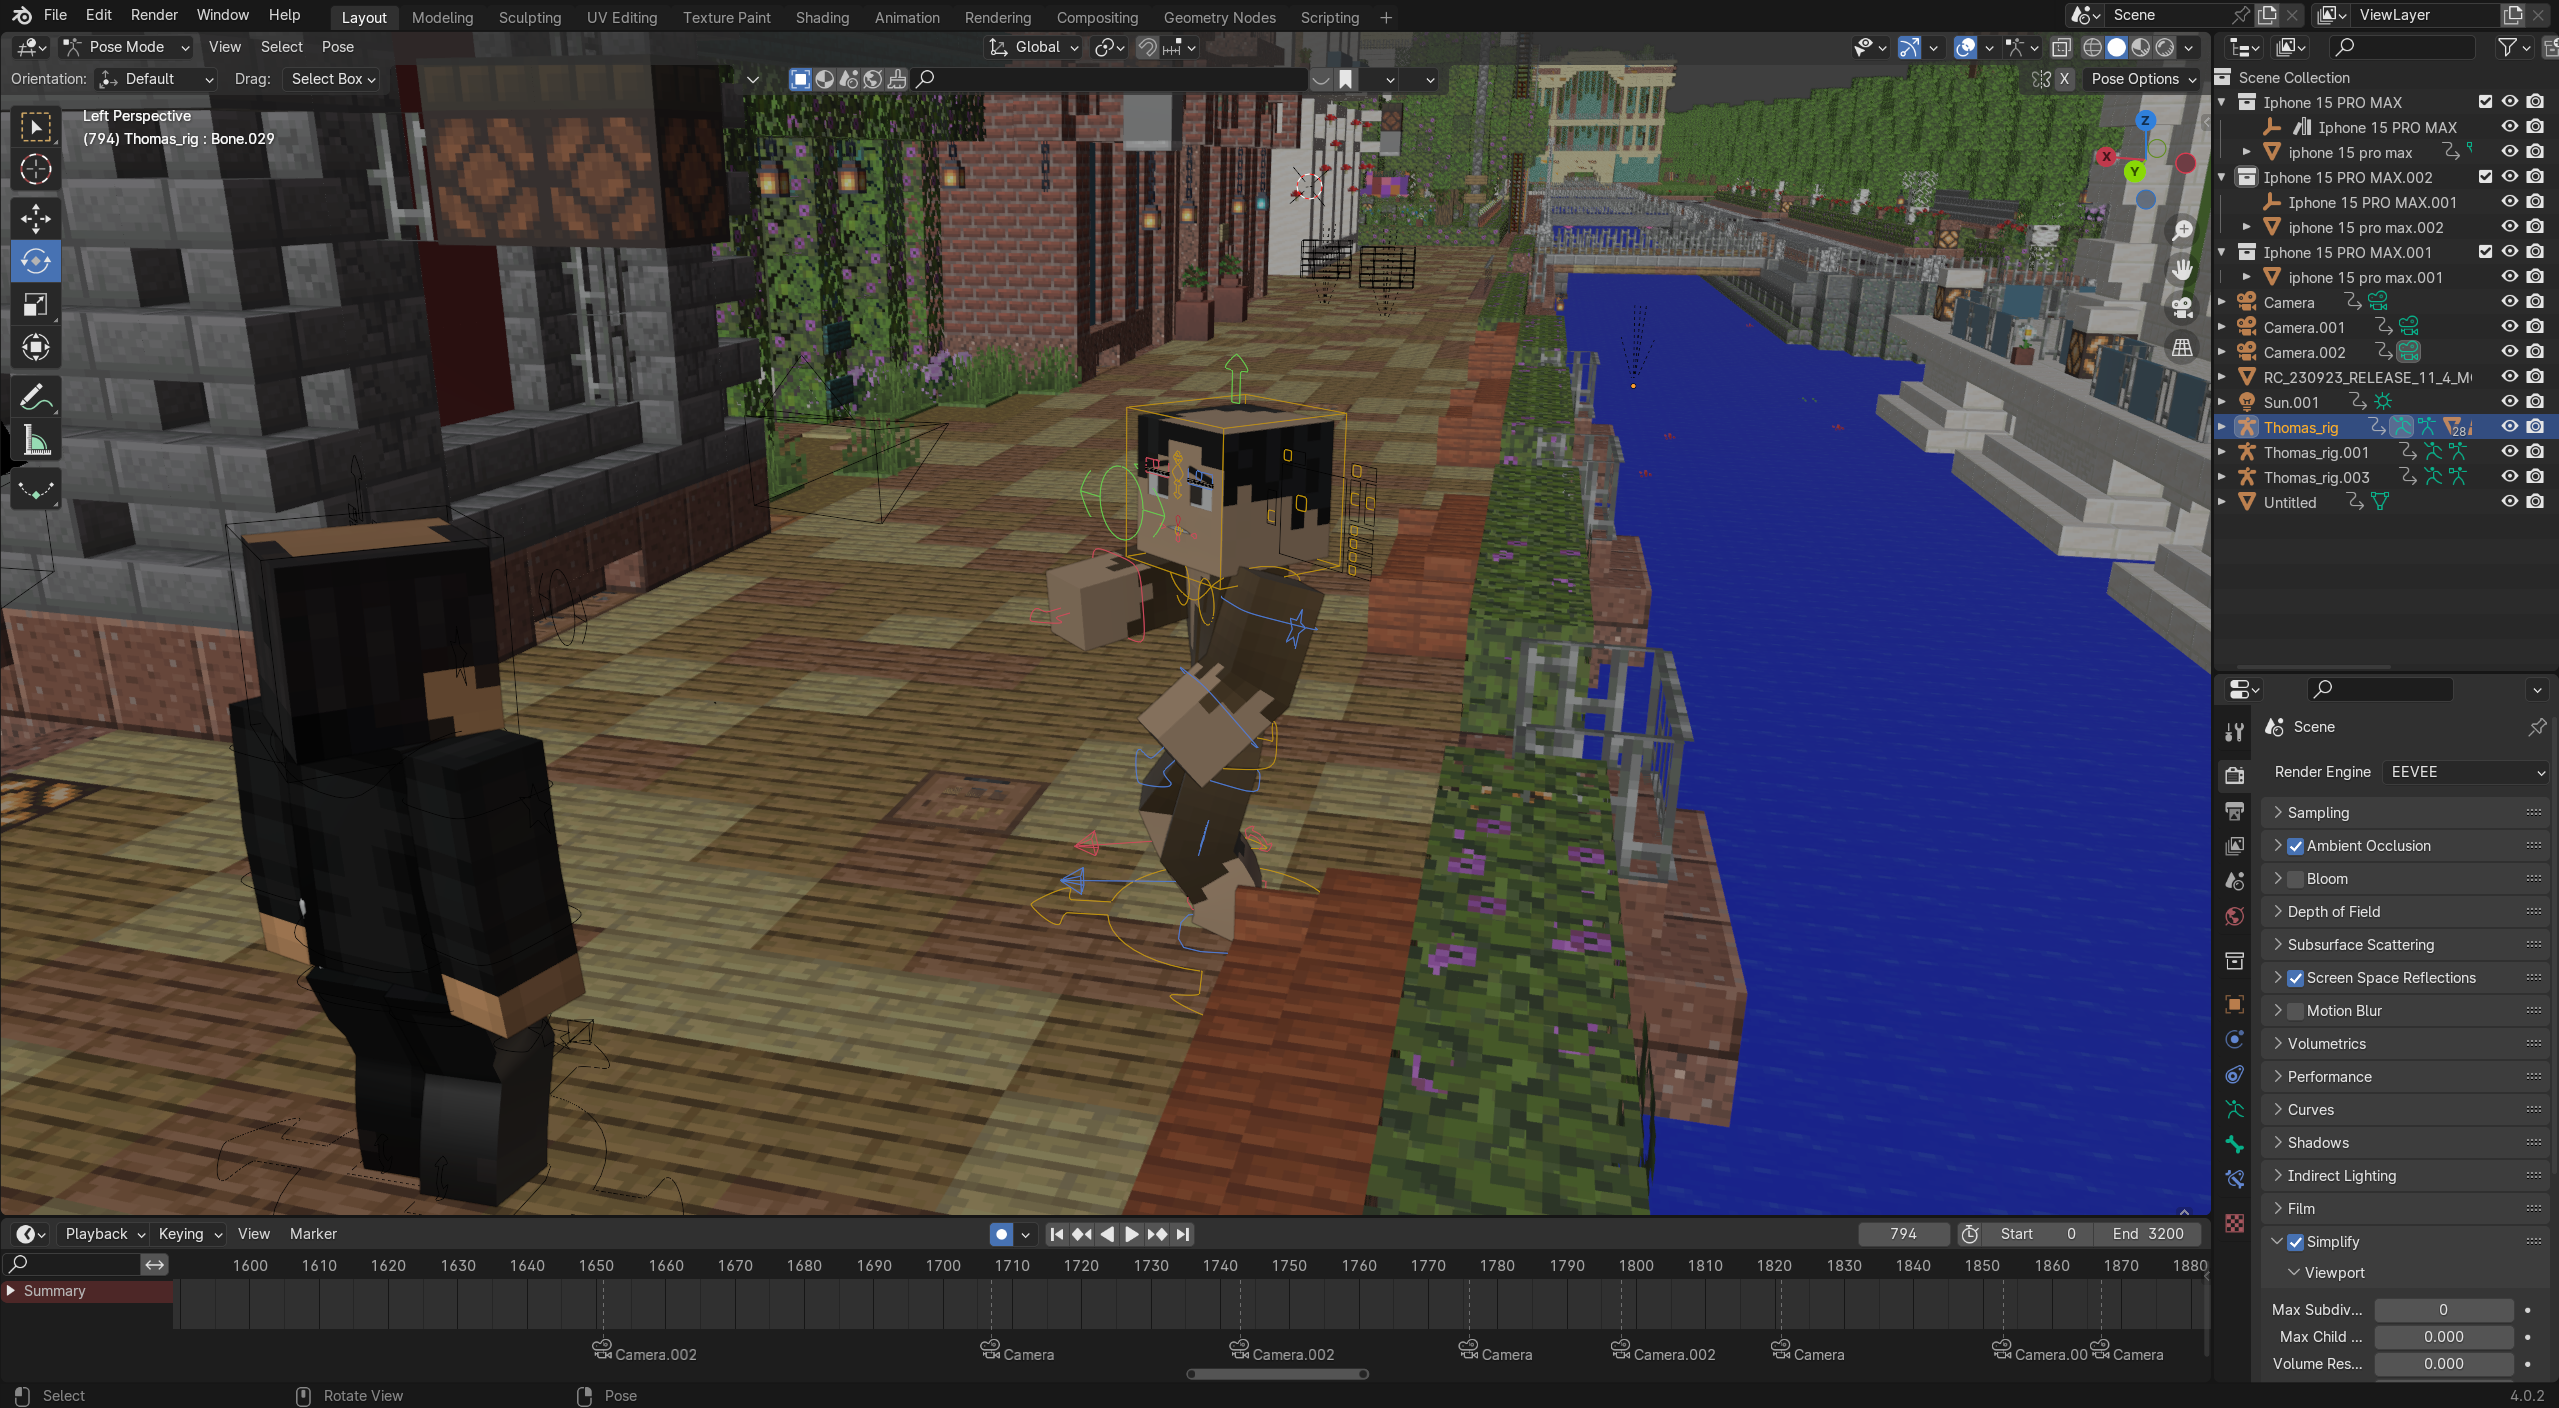
Task: Select the Breakdowner pose tool
Action: coord(36,489)
